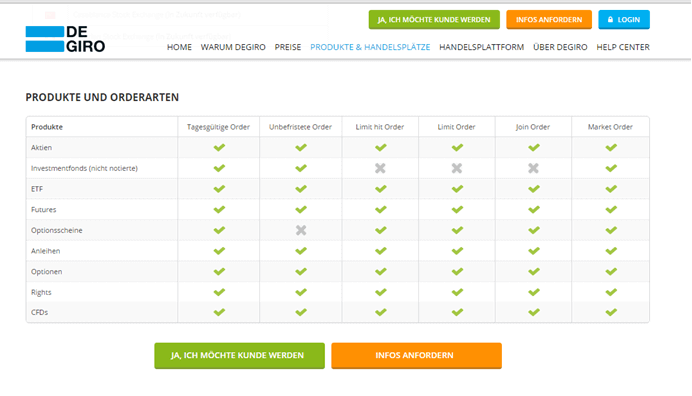The image size is (692, 396).
Task: Click the 'Unbefristete Order' column header
Action: [301, 127]
